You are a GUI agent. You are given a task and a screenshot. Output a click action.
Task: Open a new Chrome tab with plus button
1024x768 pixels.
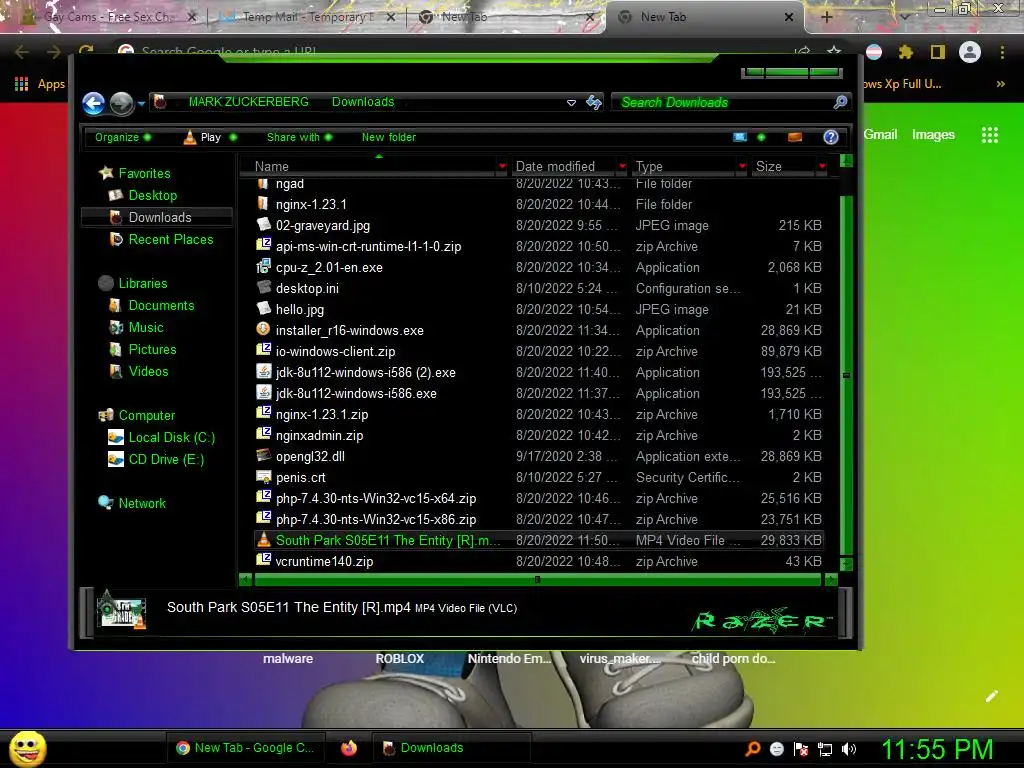click(x=826, y=17)
